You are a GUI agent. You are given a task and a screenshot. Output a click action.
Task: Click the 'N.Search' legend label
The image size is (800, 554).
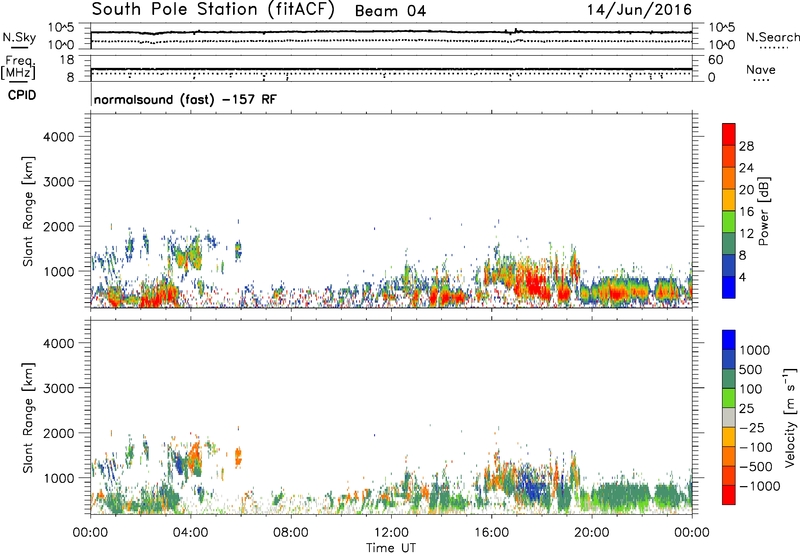[x=772, y=37]
